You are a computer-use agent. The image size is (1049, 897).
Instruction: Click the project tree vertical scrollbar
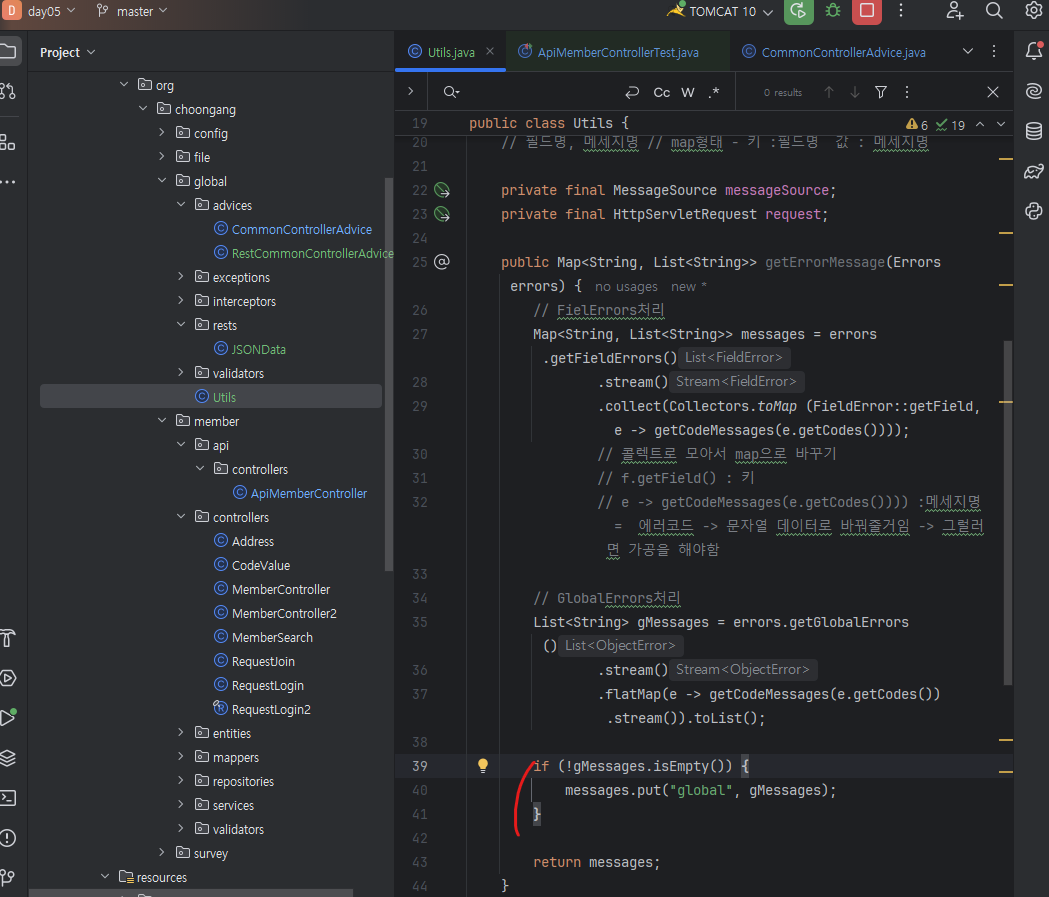(x=389, y=375)
